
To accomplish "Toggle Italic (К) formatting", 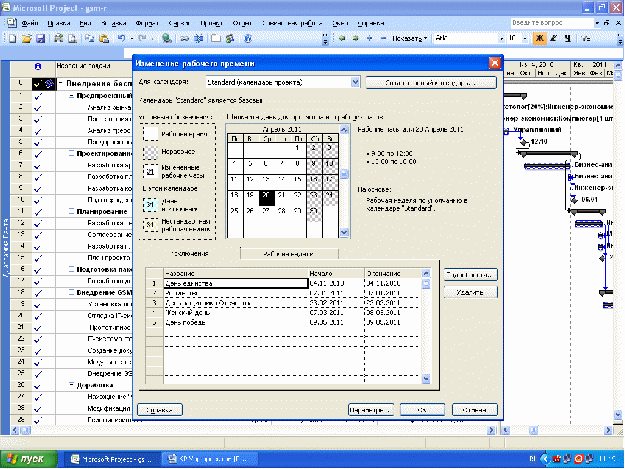I will (554, 38).
